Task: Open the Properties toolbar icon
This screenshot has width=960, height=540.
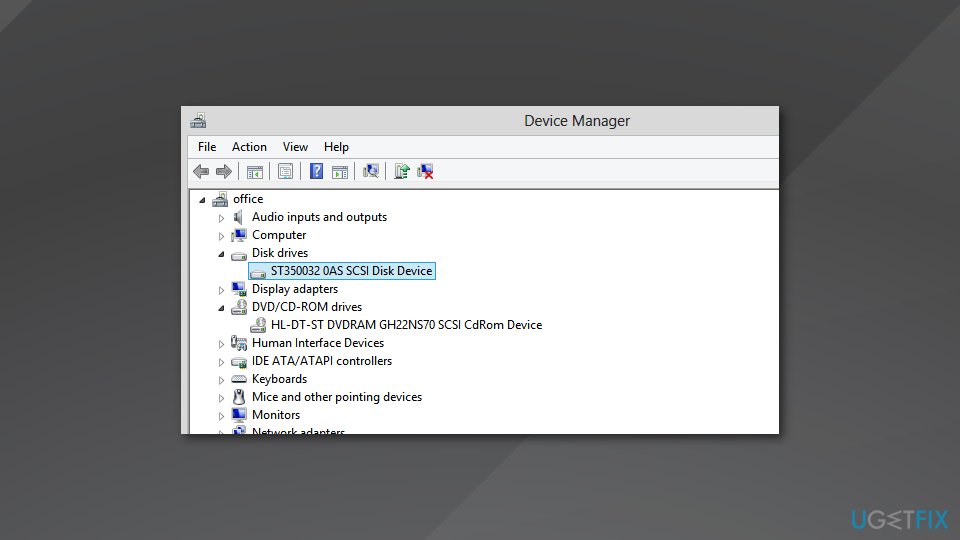Action: 285,171
